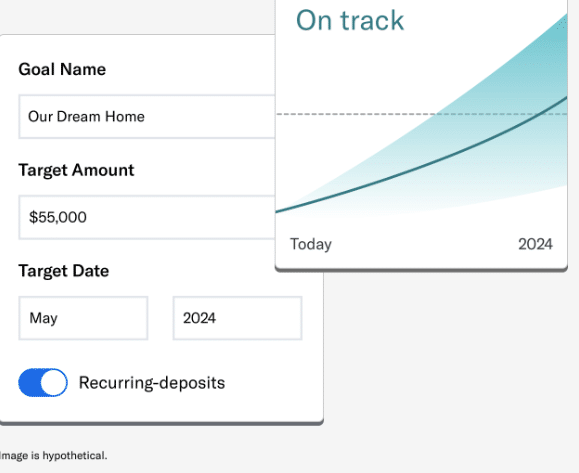Click the On track heading
Viewport: 579px width, 473px height.
350,20
